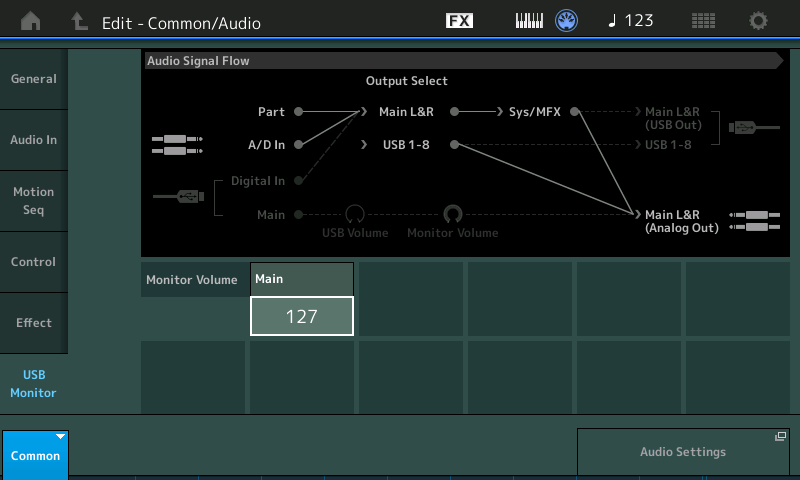The height and width of the screenshot is (480, 800).
Task: Click the tempo note icon 123
Action: click(631, 21)
